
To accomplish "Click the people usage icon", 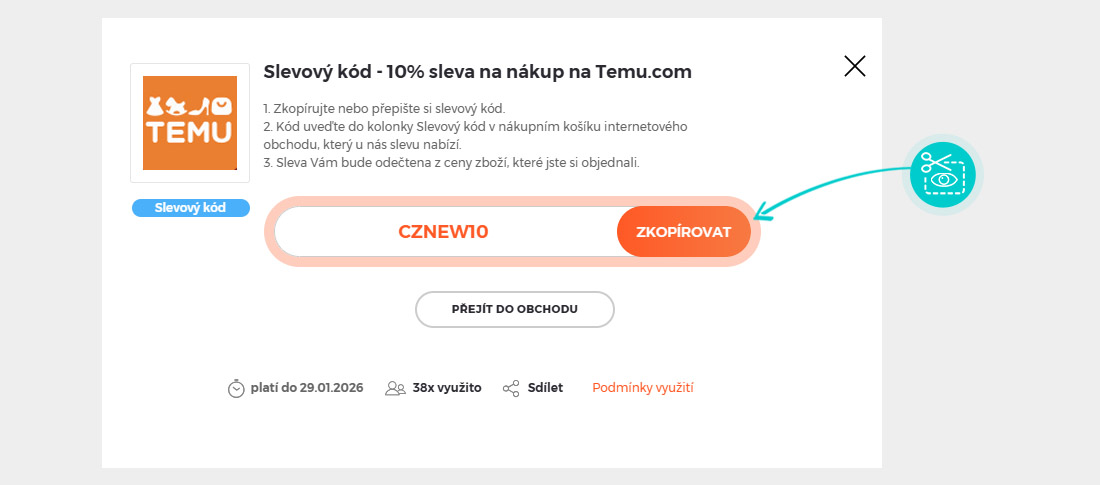I will [x=395, y=388].
